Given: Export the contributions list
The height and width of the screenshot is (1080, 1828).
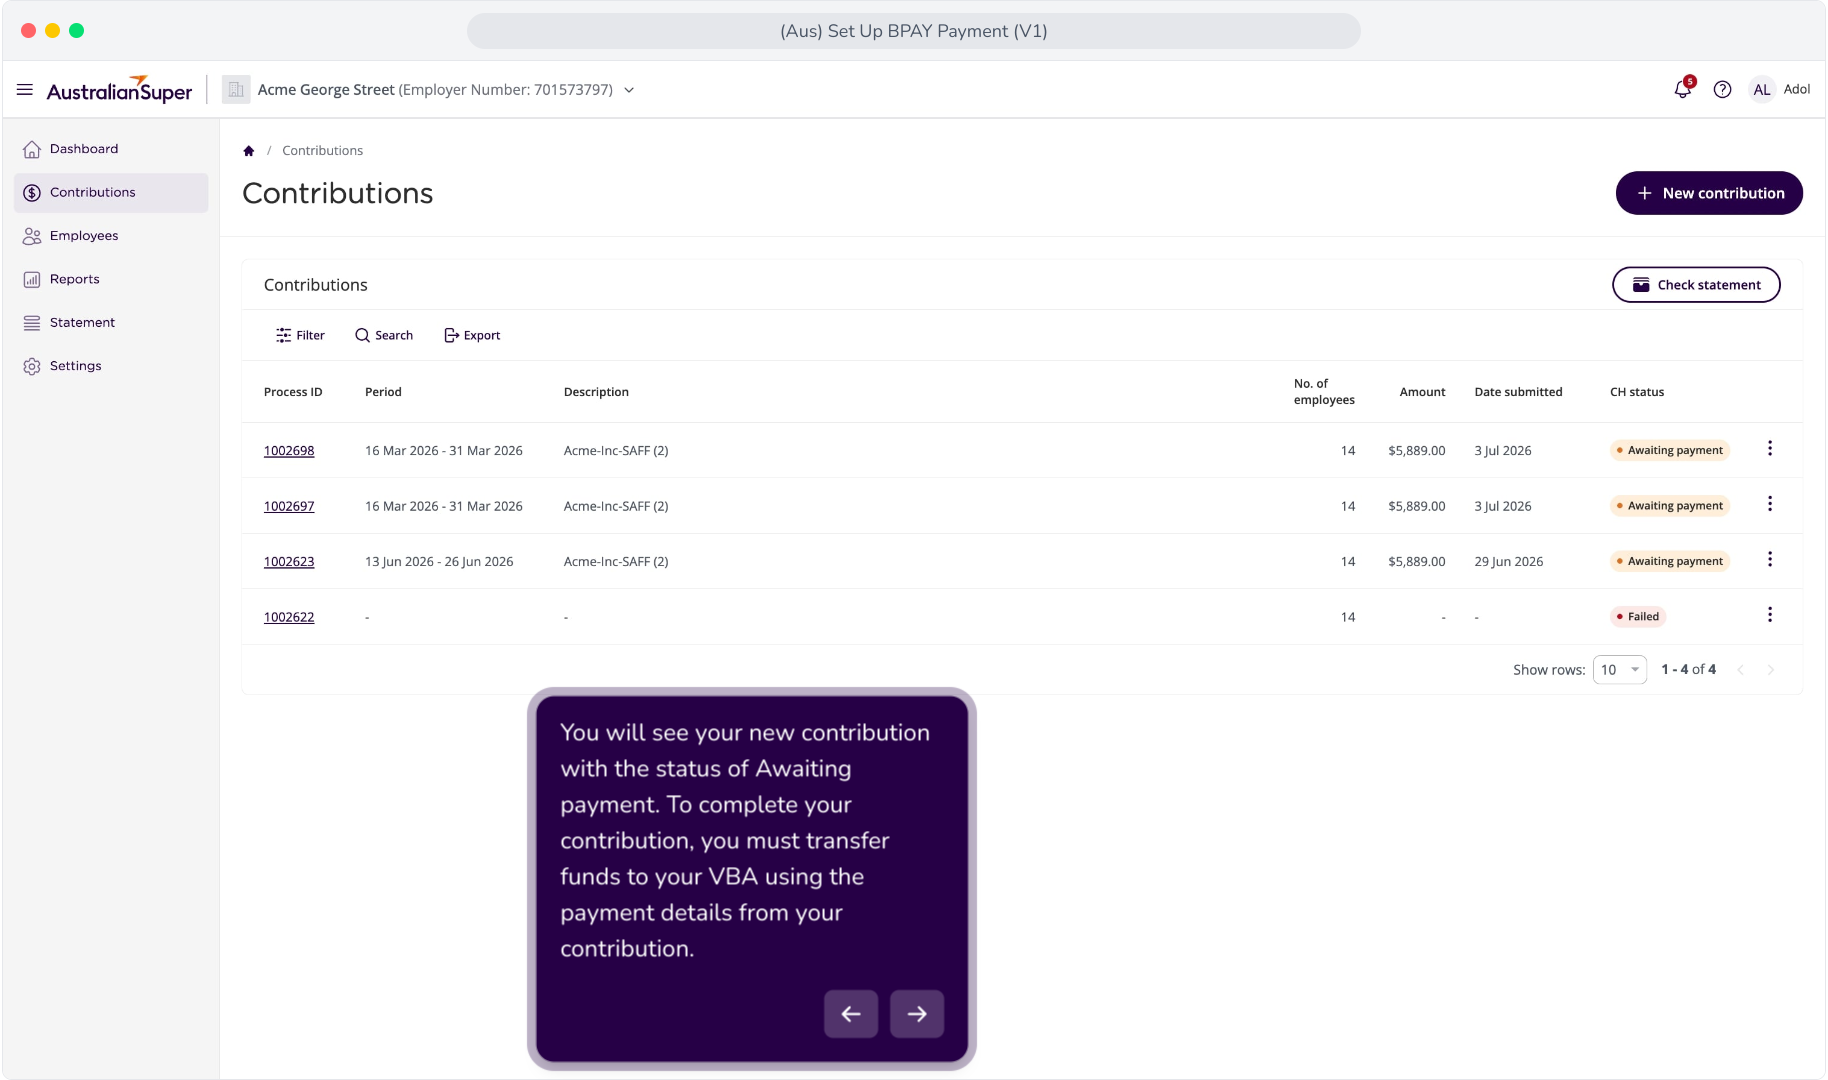Looking at the screenshot, I should pos(472,336).
